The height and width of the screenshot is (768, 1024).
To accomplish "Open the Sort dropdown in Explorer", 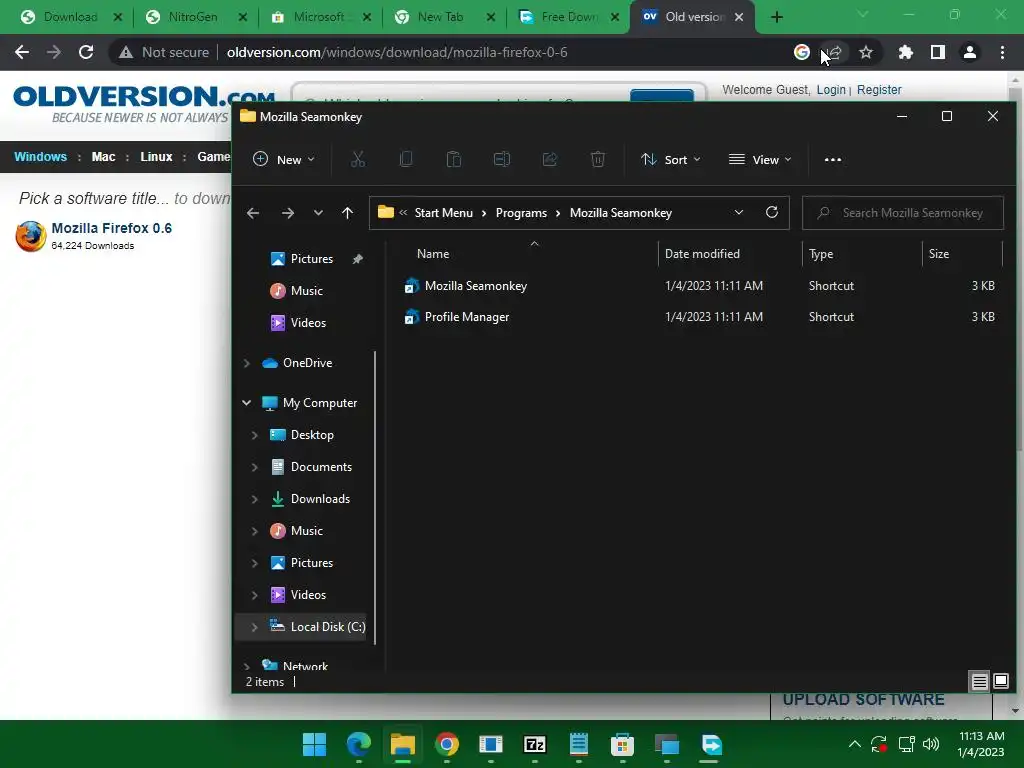I will tap(671, 159).
